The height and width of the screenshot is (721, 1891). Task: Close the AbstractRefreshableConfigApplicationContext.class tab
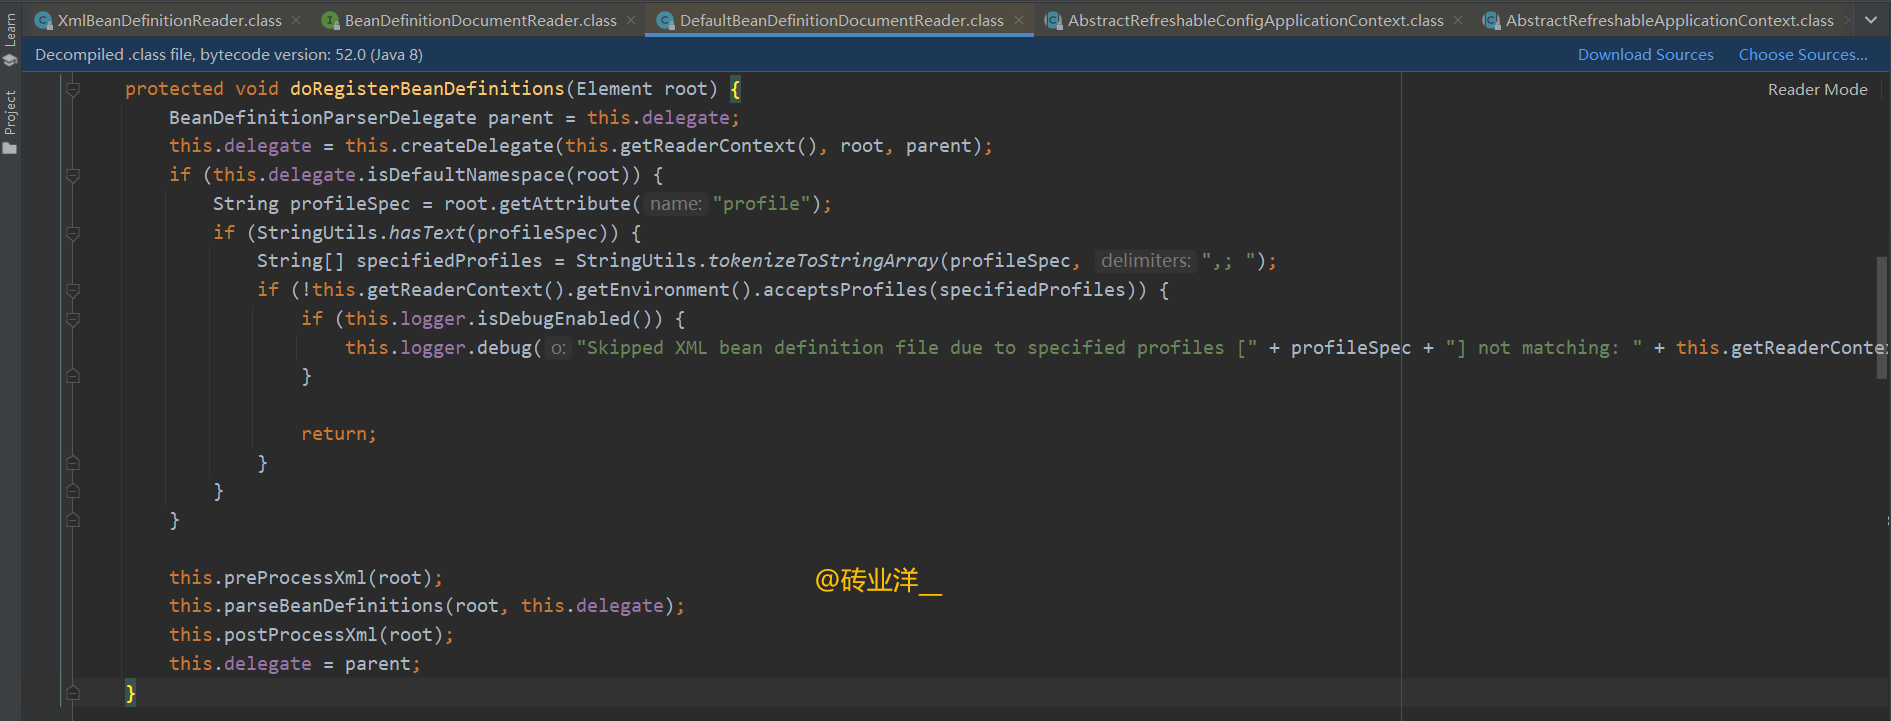1458,20
